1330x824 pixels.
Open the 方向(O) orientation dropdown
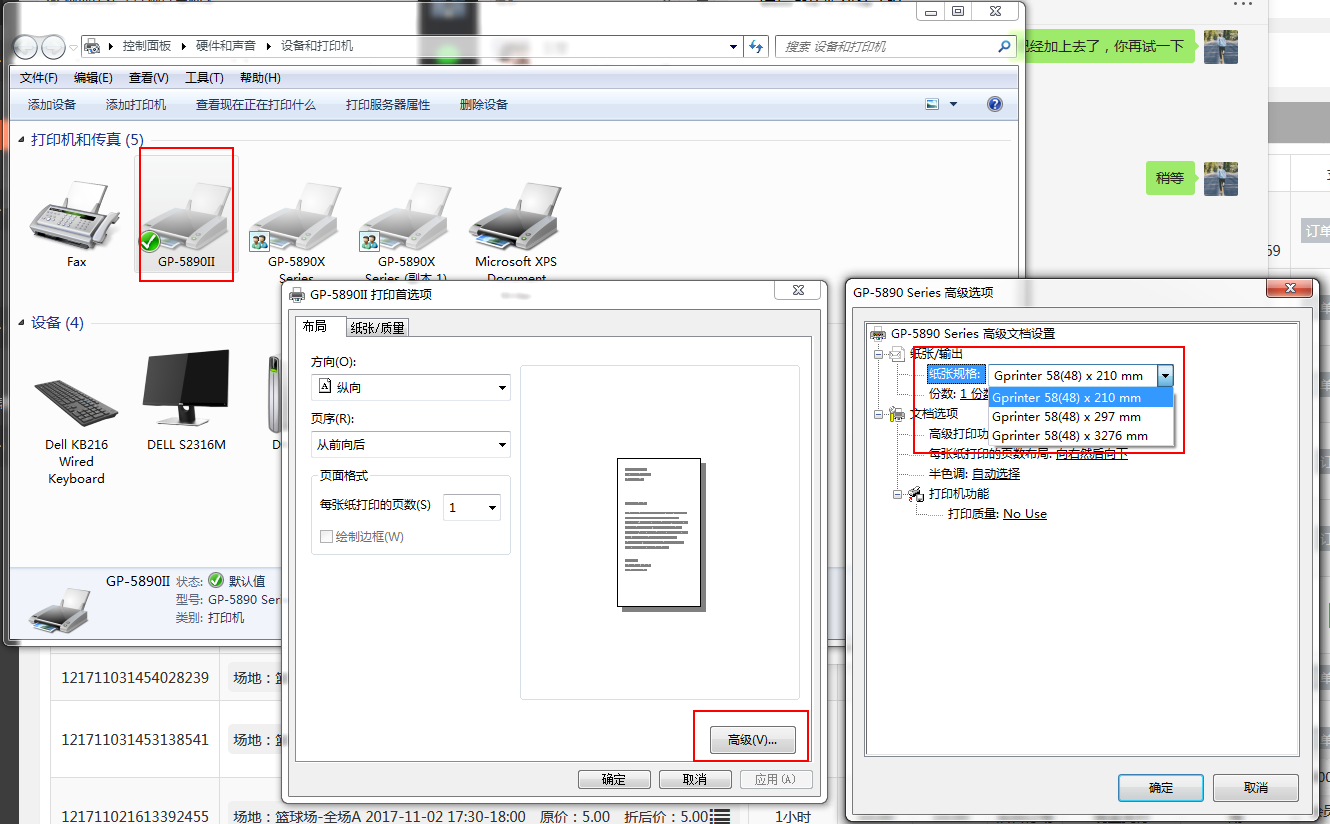tap(411, 388)
